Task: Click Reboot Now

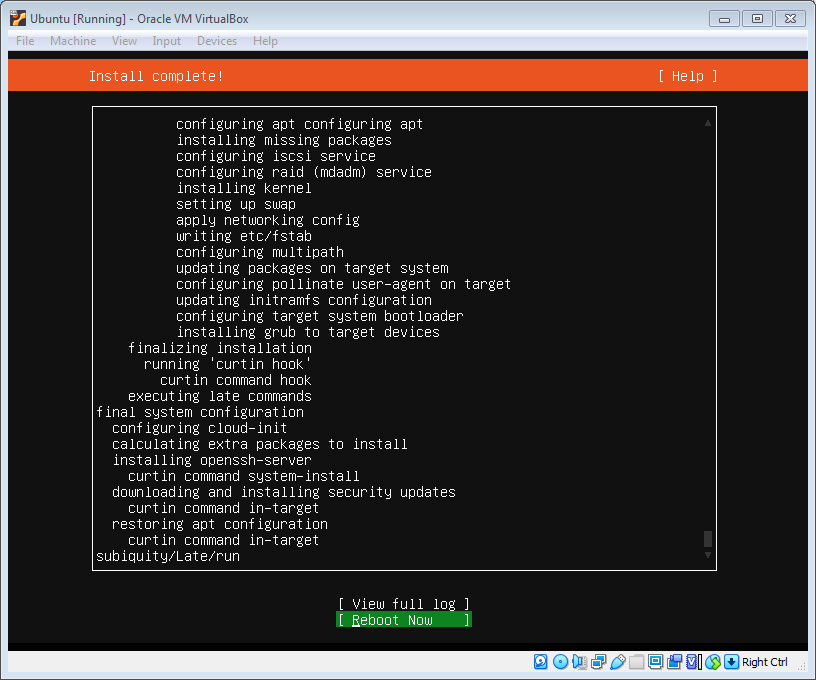Action: click(404, 620)
